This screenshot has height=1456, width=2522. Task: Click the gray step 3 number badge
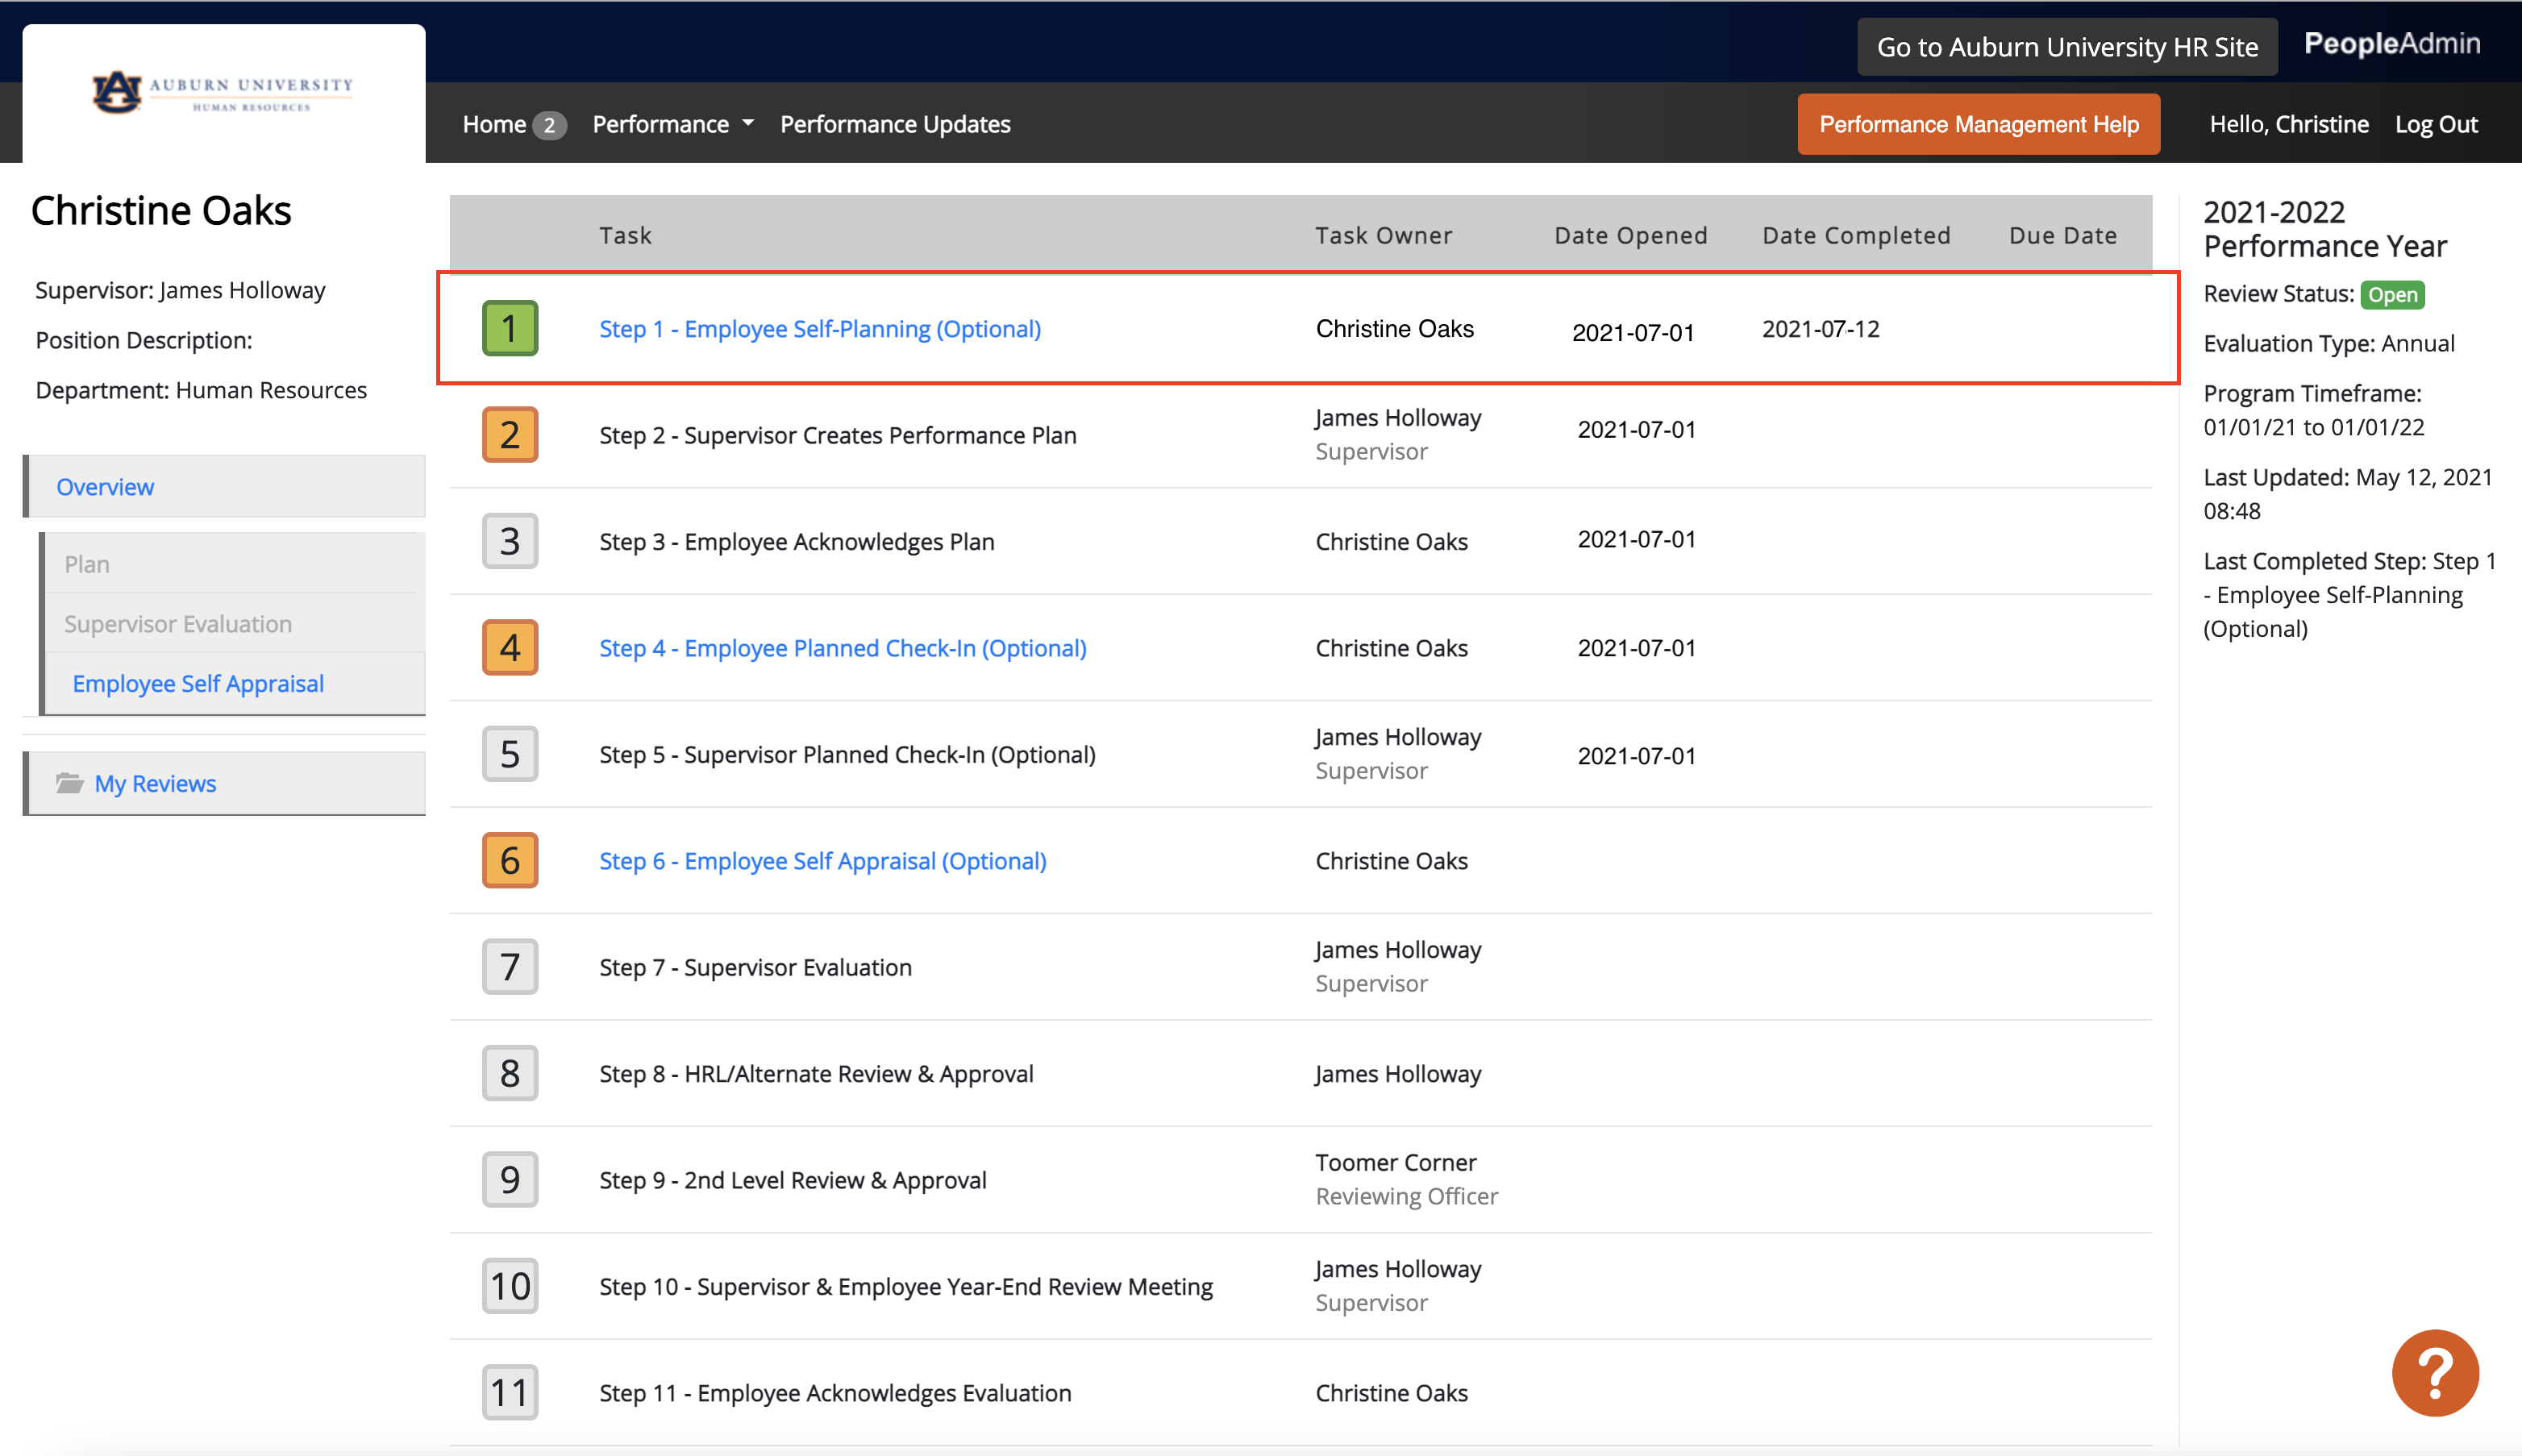click(510, 541)
